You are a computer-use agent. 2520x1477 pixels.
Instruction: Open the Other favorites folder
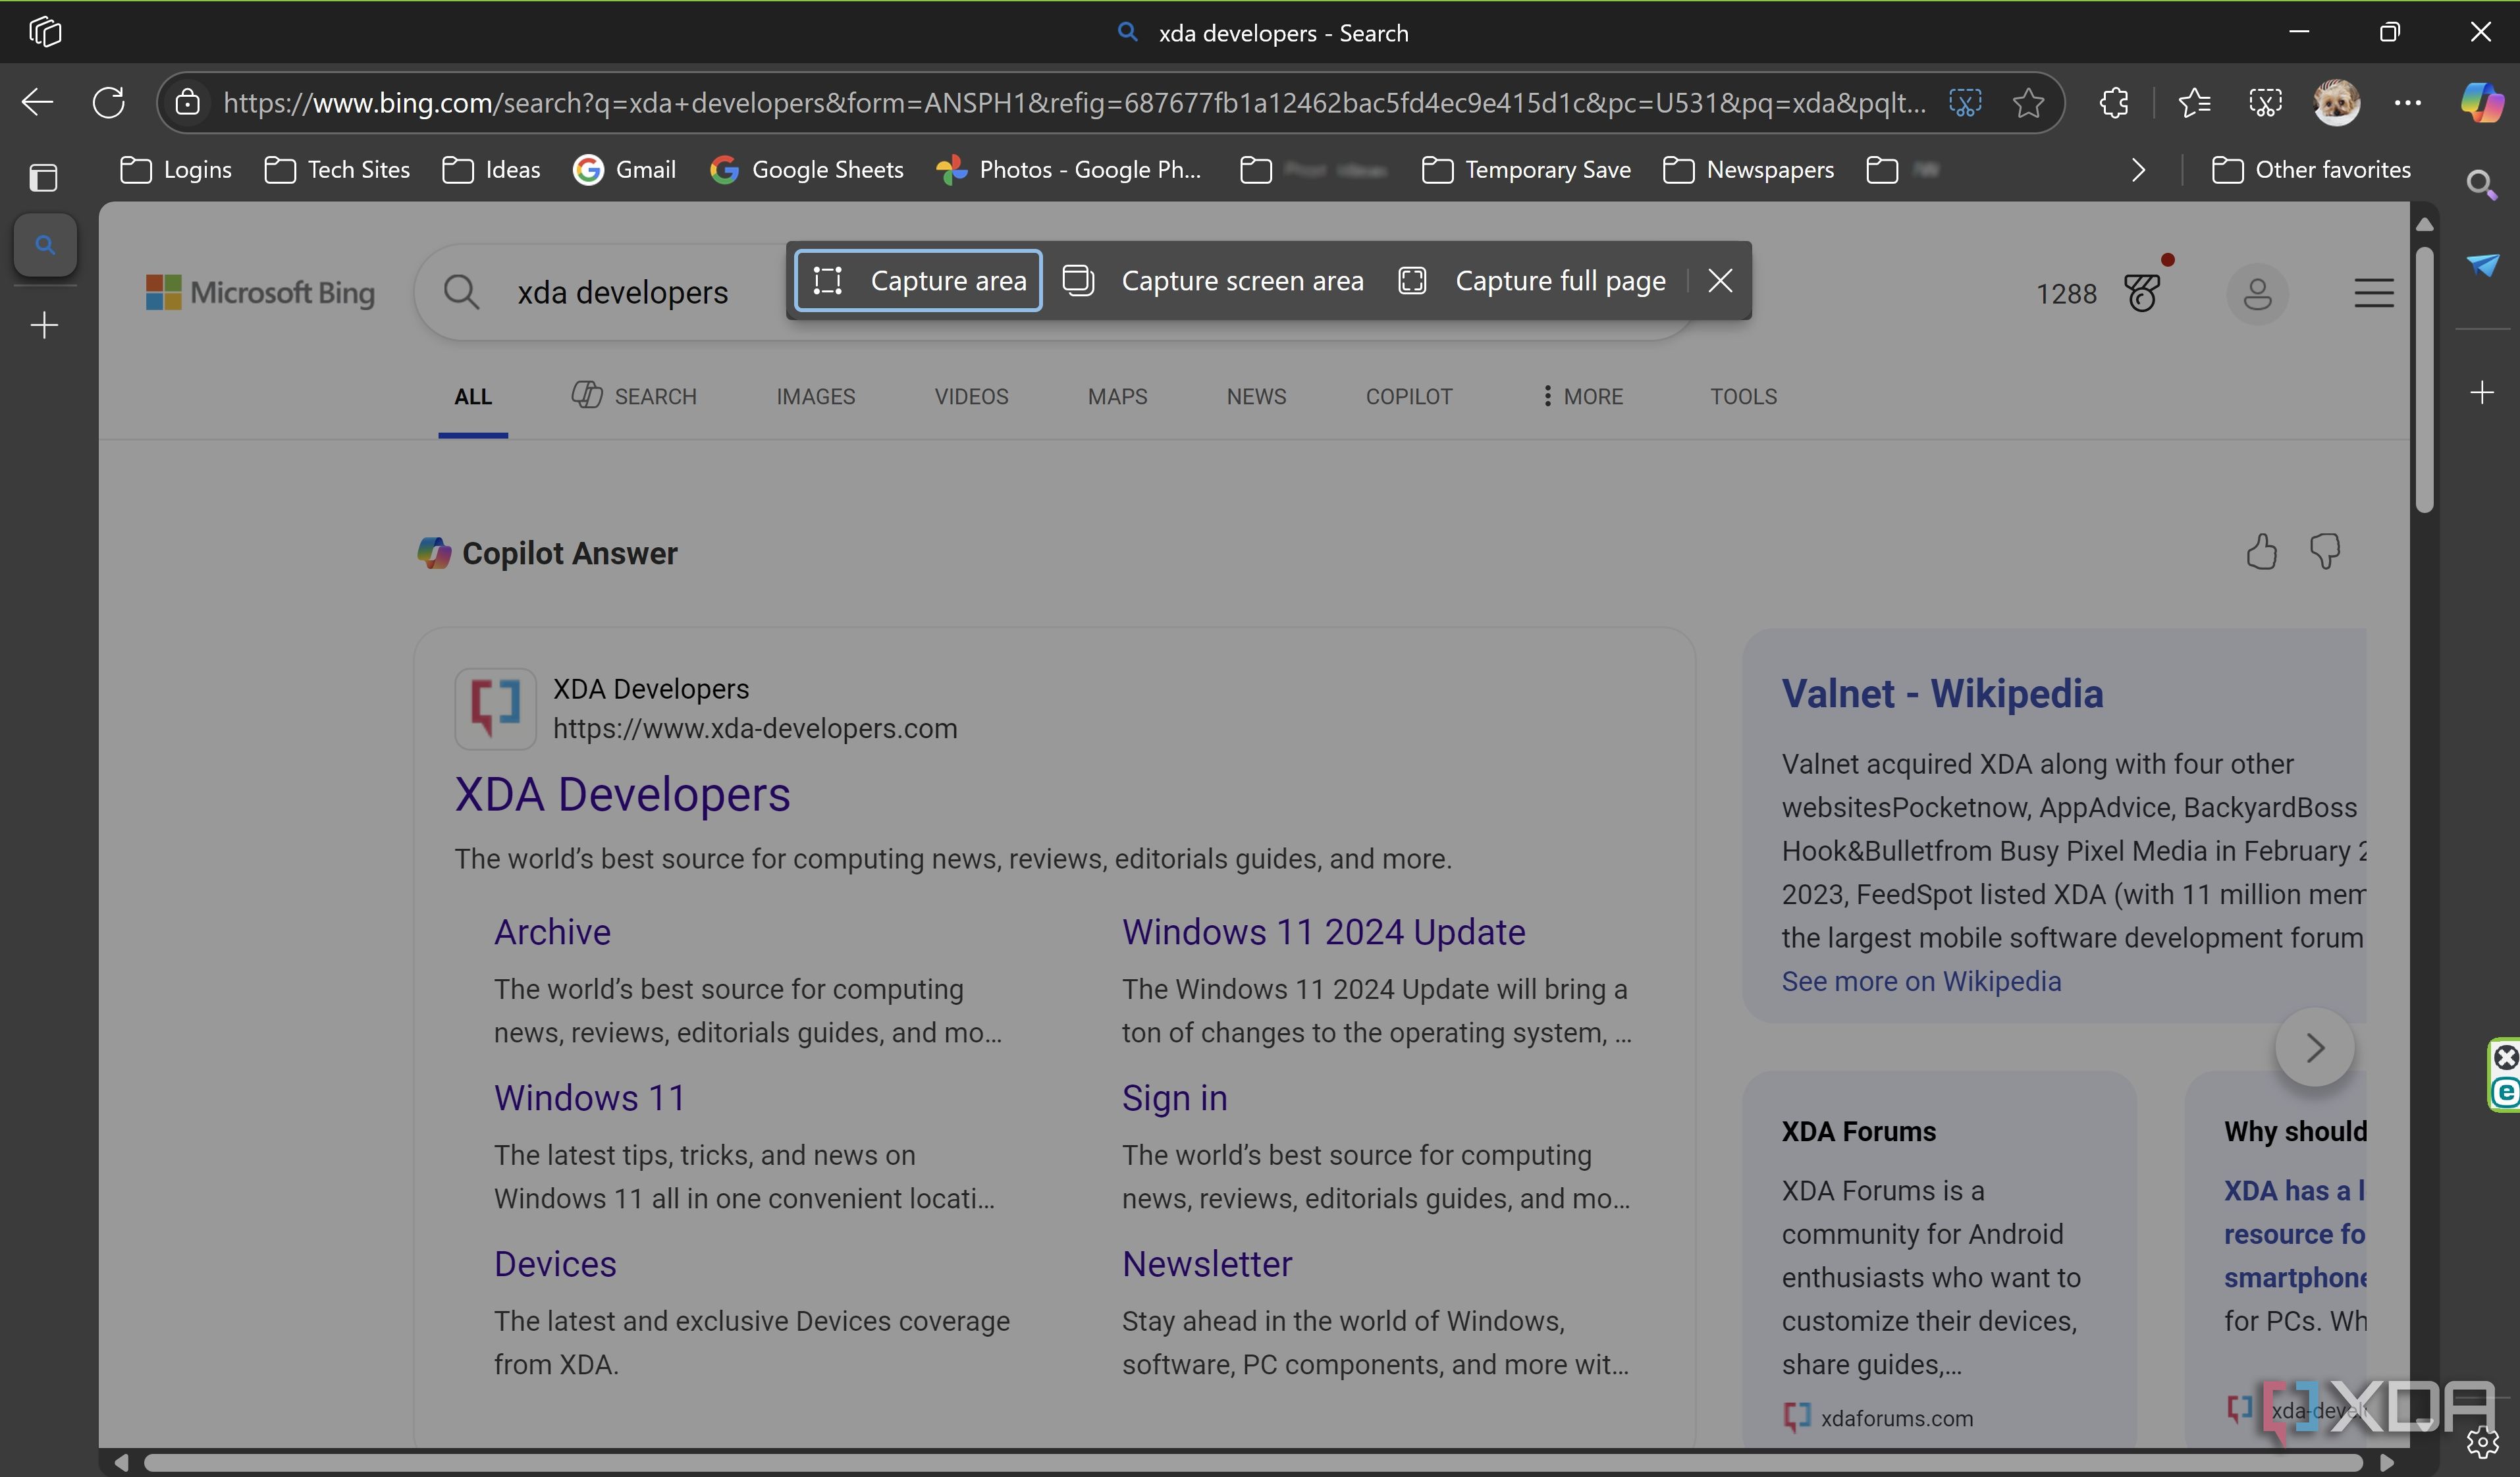[x=2311, y=170]
